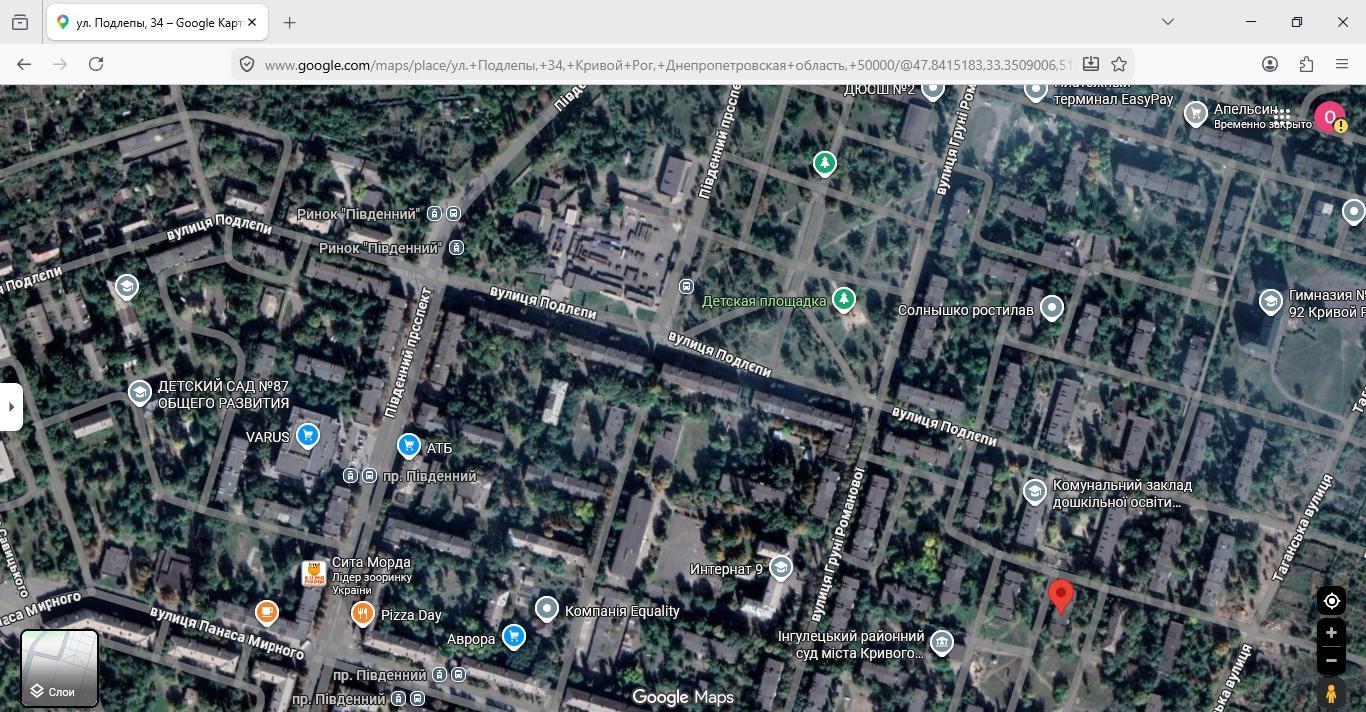This screenshot has height=712, width=1366.
Task: Open Firefox View button
Action: 20,22
